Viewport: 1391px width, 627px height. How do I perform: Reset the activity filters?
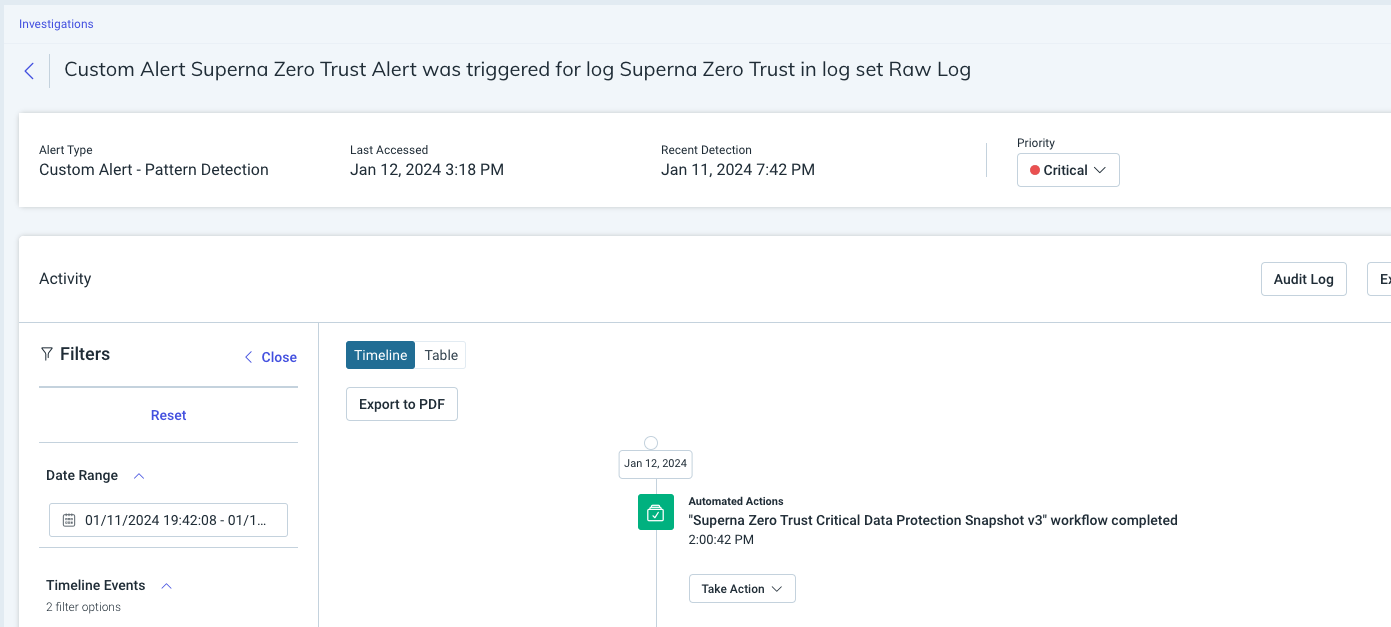click(x=167, y=415)
